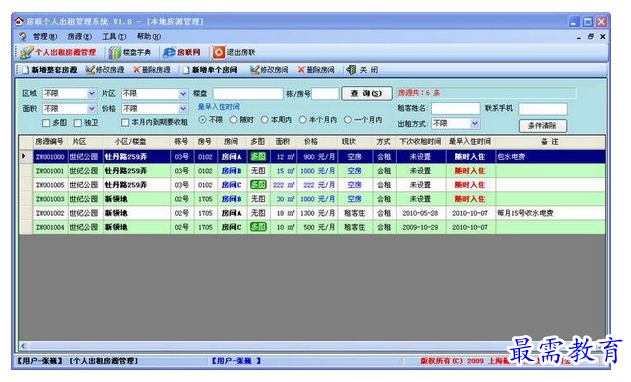The width and height of the screenshot is (631, 382).
Task: Open the 面积 dropdown
Action: point(91,109)
